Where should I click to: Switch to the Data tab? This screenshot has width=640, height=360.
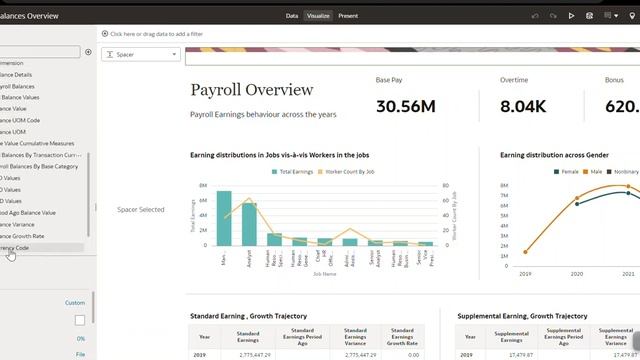pyautogui.click(x=292, y=16)
